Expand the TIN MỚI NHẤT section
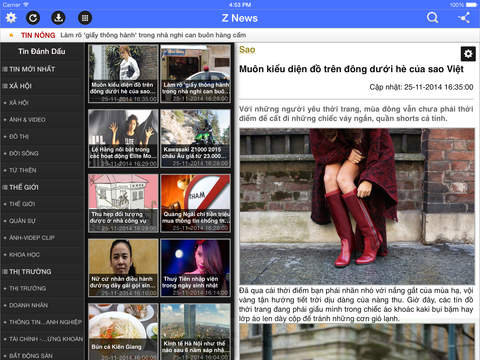The width and height of the screenshot is (480, 360). click(x=42, y=69)
